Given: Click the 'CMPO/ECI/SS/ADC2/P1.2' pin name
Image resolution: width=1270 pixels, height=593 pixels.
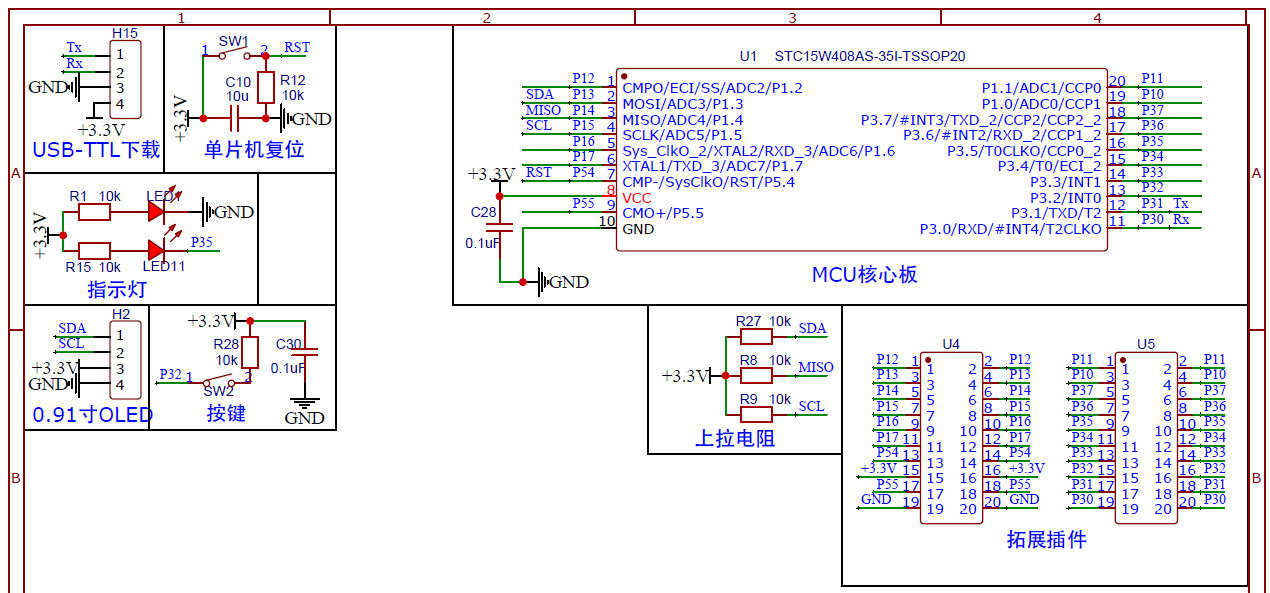Looking at the screenshot, I should tap(712, 88).
